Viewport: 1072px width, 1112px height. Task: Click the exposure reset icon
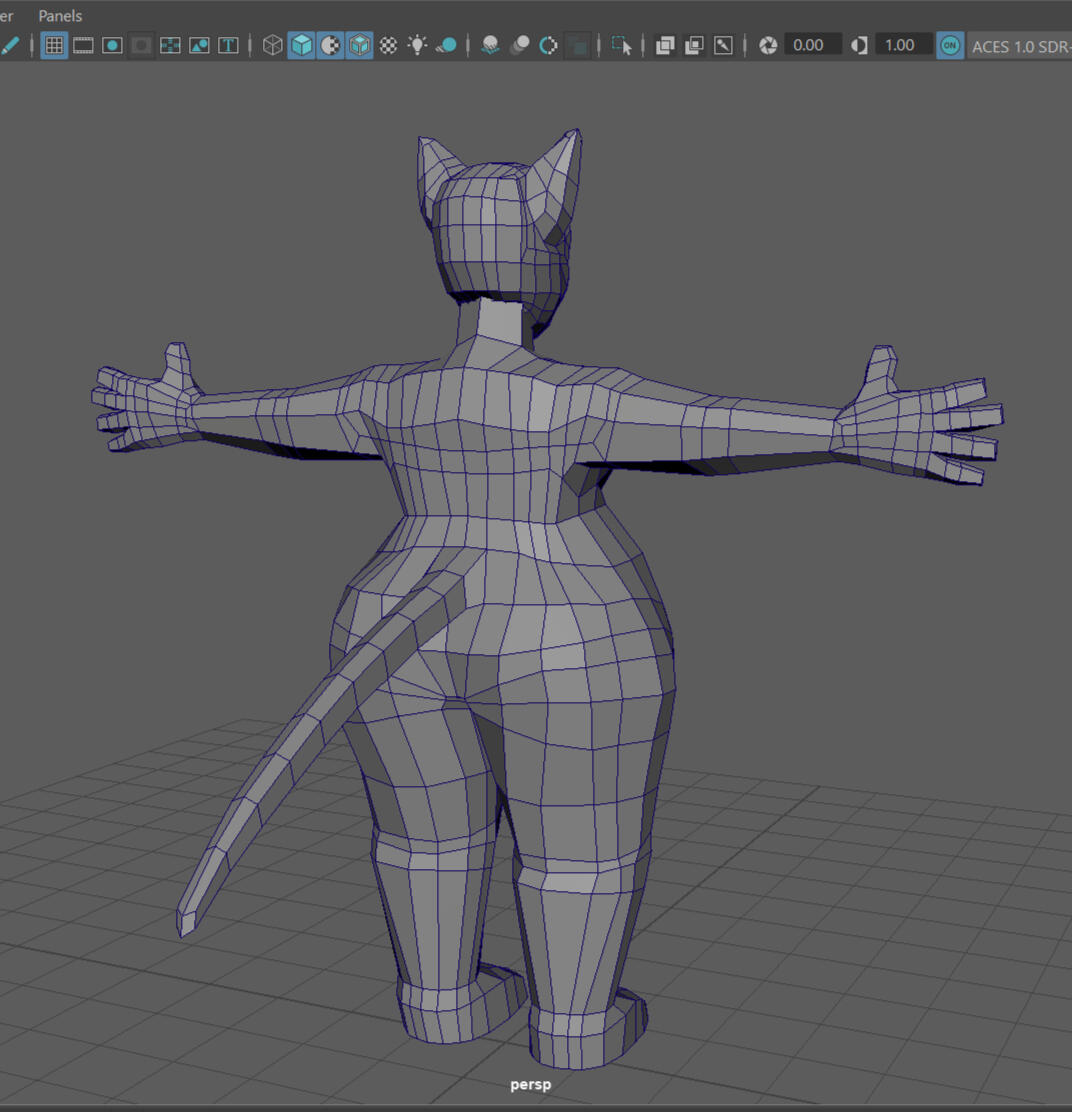[768, 45]
